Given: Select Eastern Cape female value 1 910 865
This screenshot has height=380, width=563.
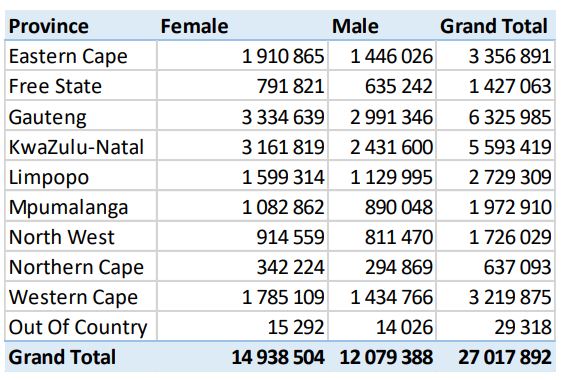Looking at the screenshot, I should pos(283,56).
